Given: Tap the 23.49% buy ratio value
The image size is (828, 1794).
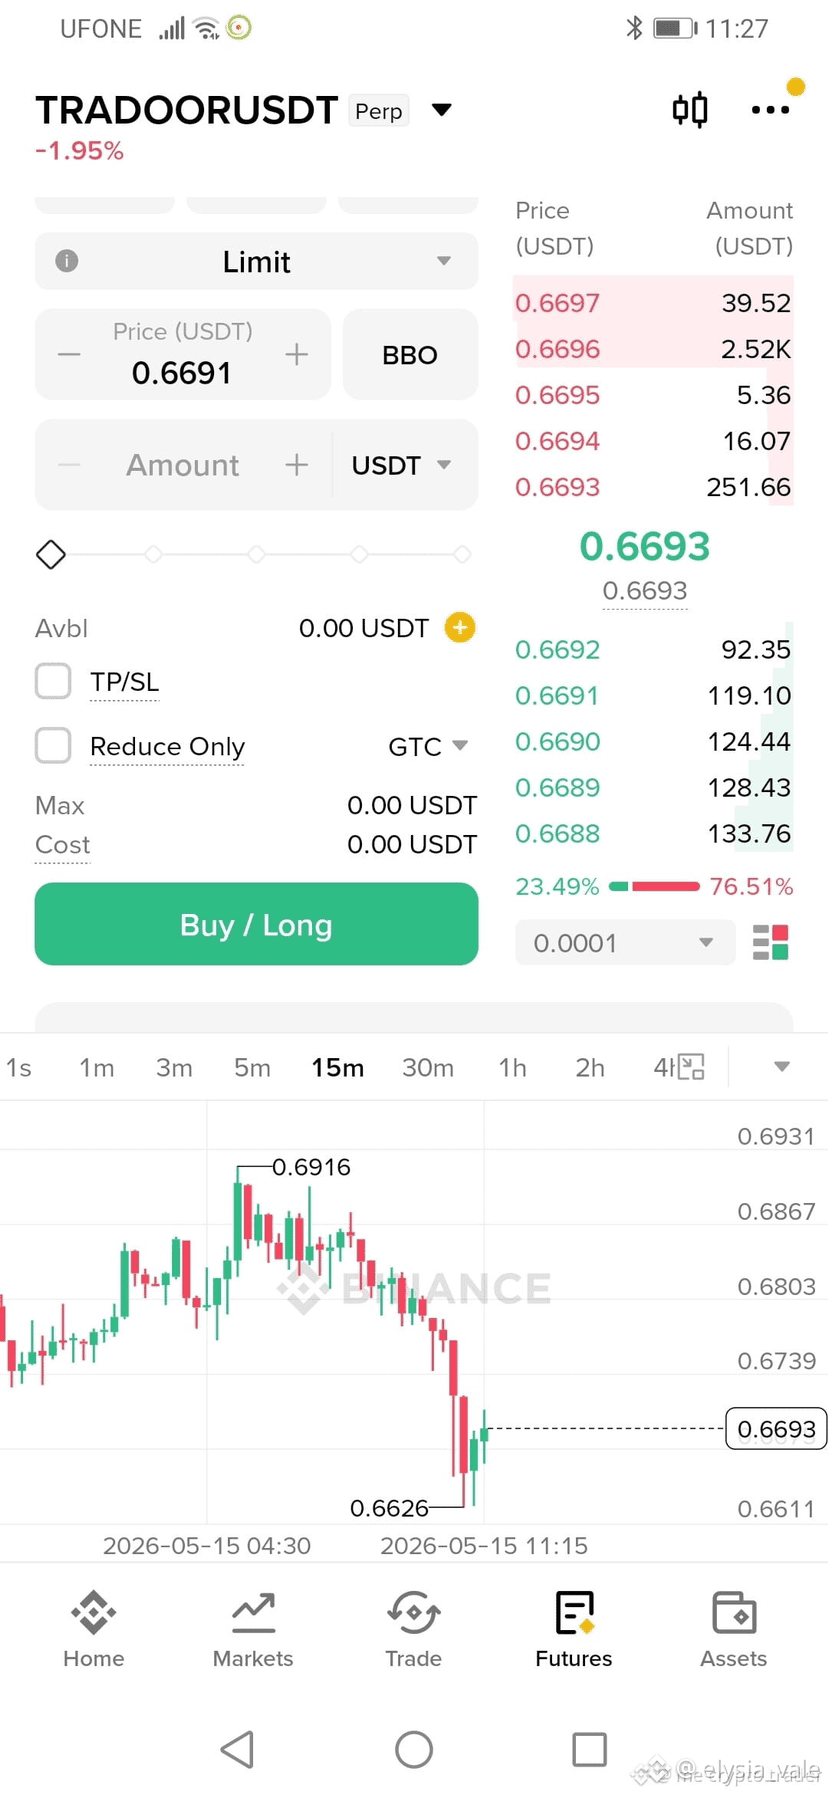Looking at the screenshot, I should (x=557, y=886).
